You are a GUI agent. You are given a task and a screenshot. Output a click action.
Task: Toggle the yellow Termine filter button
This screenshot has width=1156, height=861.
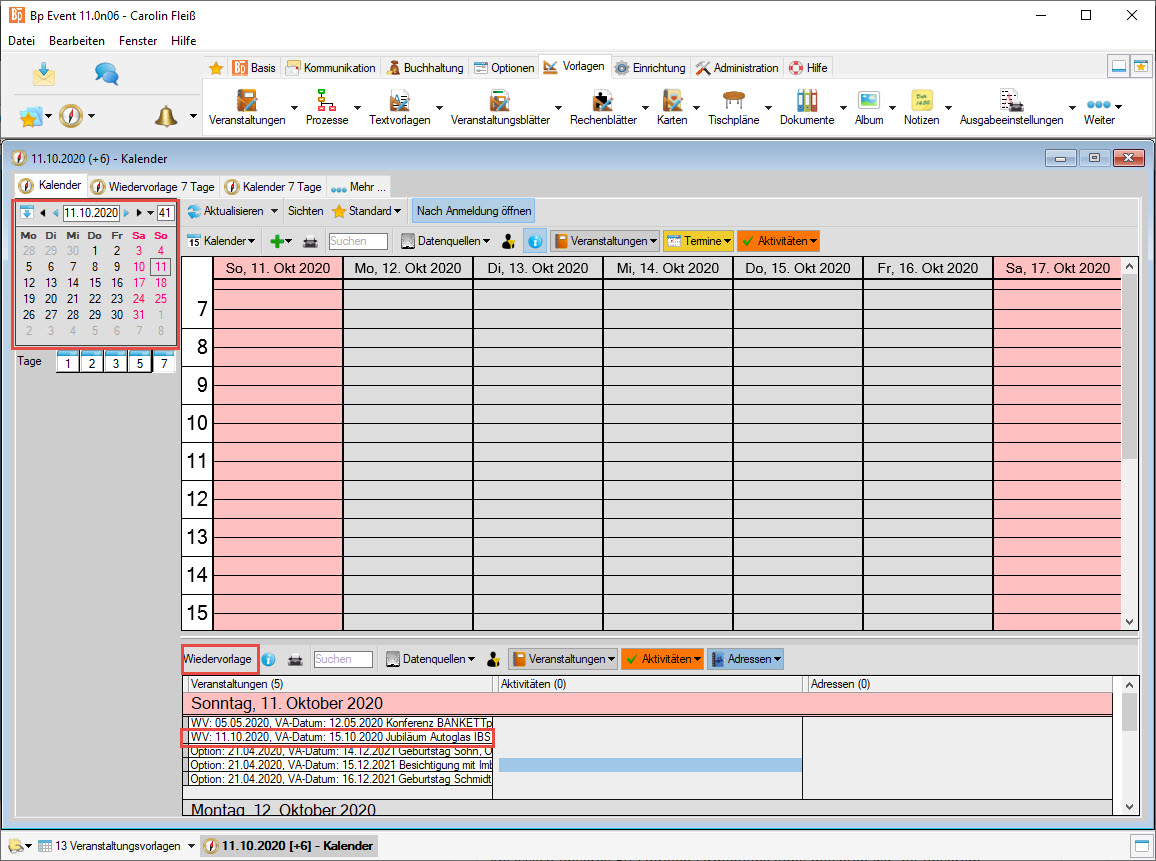coord(697,241)
